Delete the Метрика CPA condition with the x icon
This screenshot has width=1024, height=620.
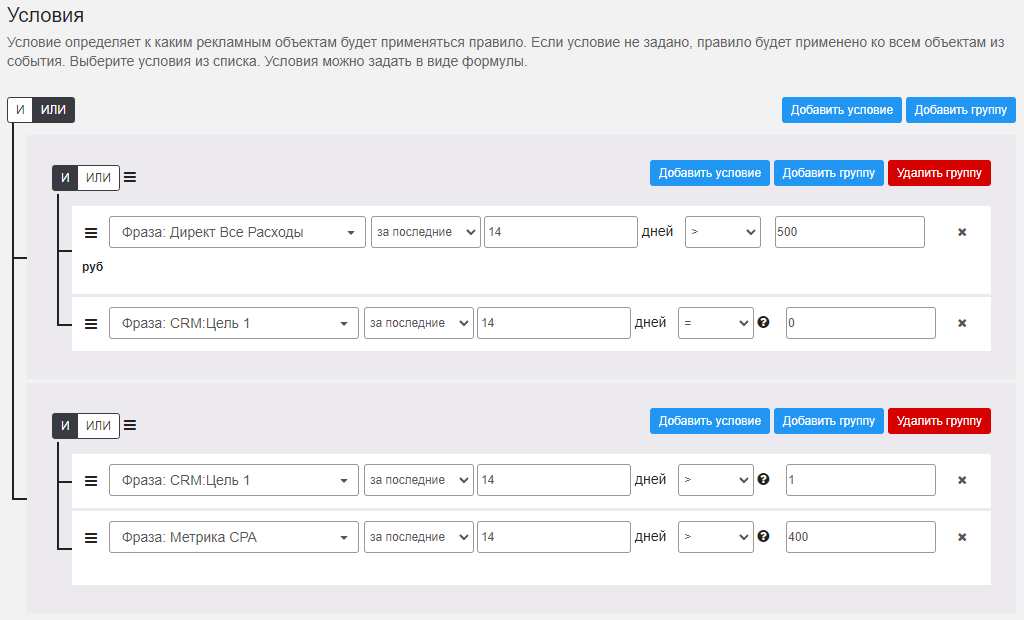pyautogui.click(x=962, y=537)
